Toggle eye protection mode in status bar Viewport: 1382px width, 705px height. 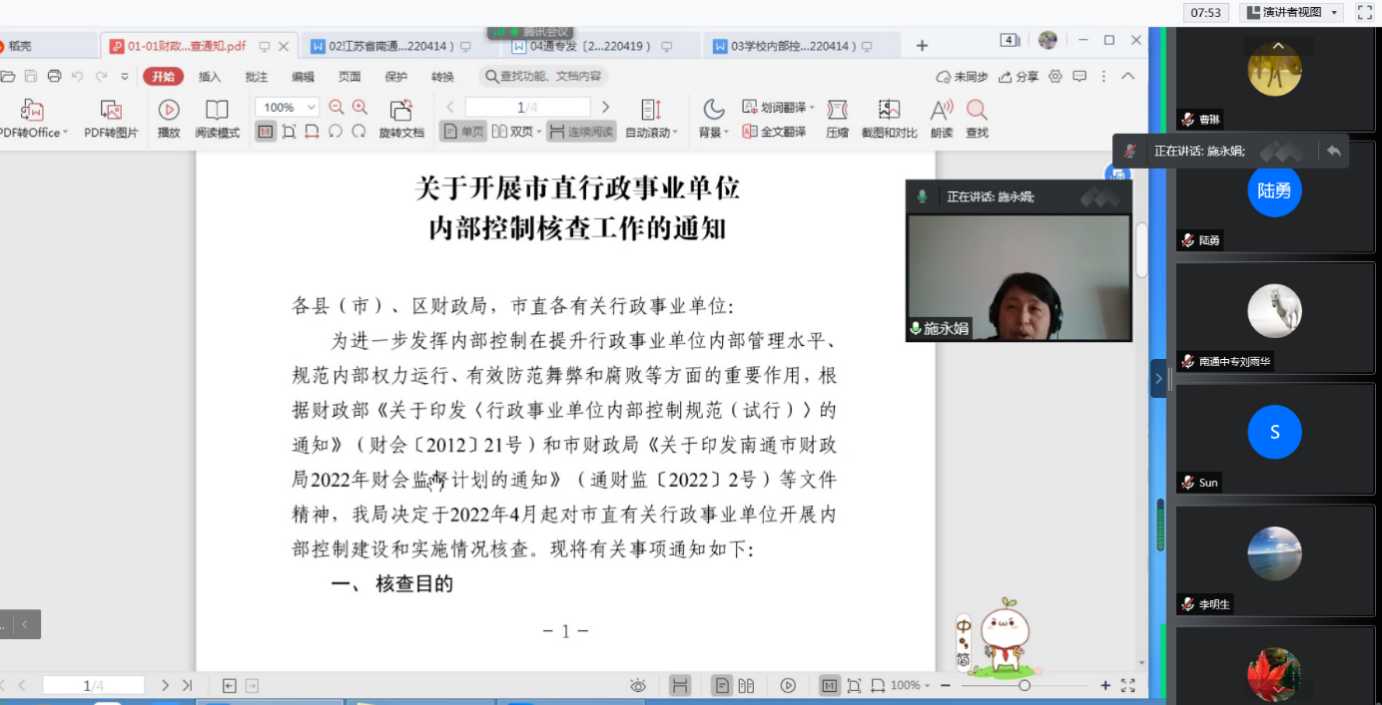638,685
